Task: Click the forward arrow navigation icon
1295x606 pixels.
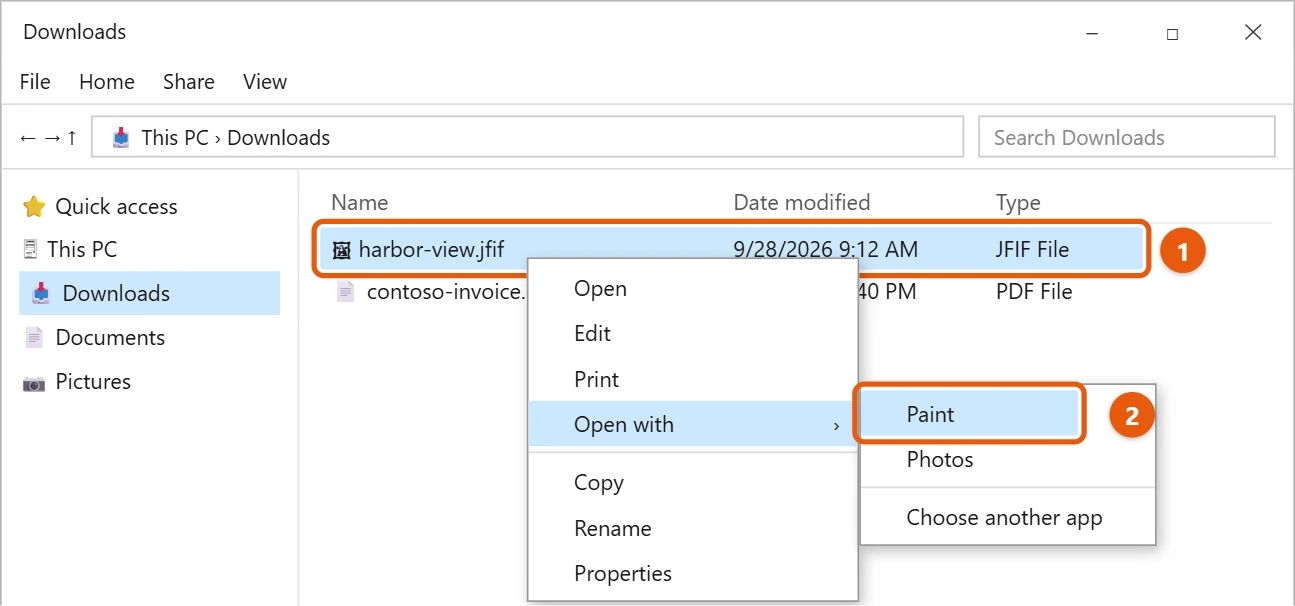Action: 51,138
